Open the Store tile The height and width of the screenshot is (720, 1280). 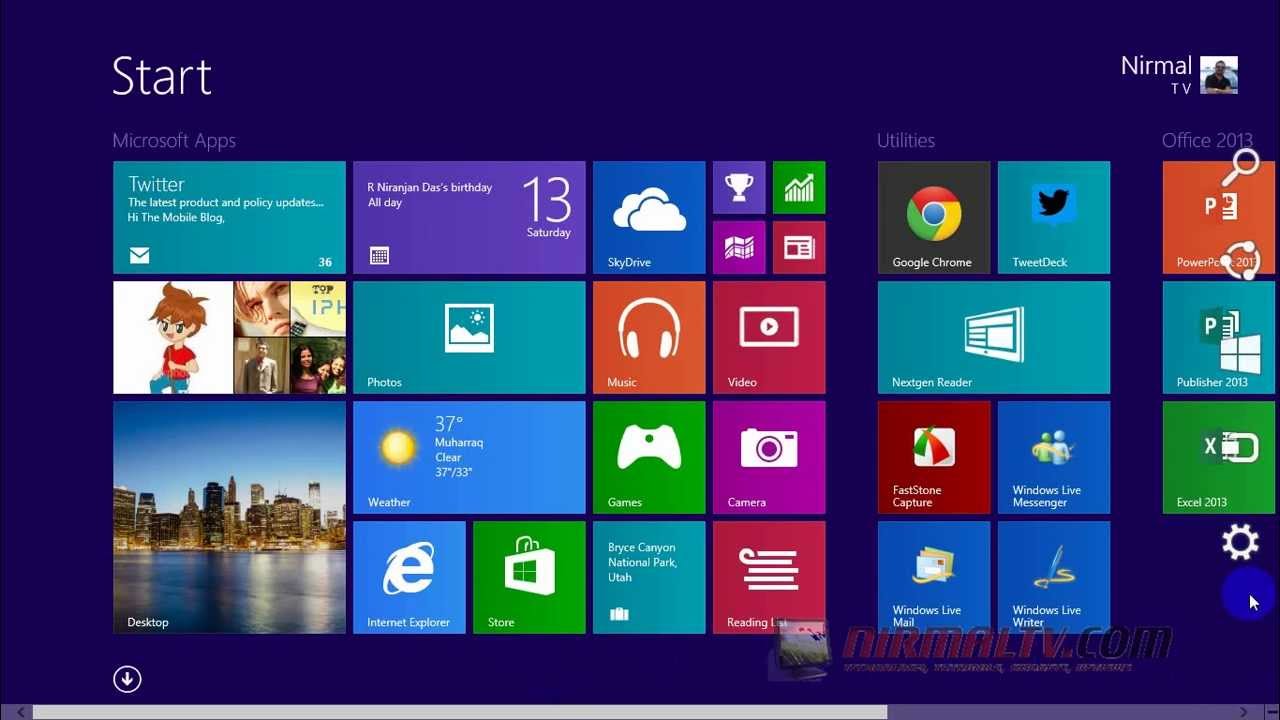pyautogui.click(x=529, y=577)
